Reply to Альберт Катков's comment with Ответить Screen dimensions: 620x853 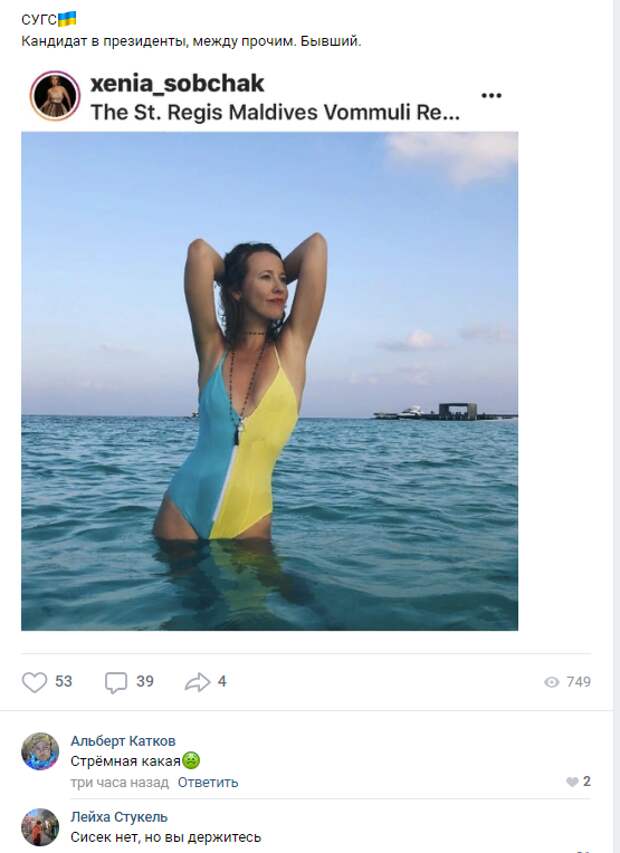(x=208, y=782)
